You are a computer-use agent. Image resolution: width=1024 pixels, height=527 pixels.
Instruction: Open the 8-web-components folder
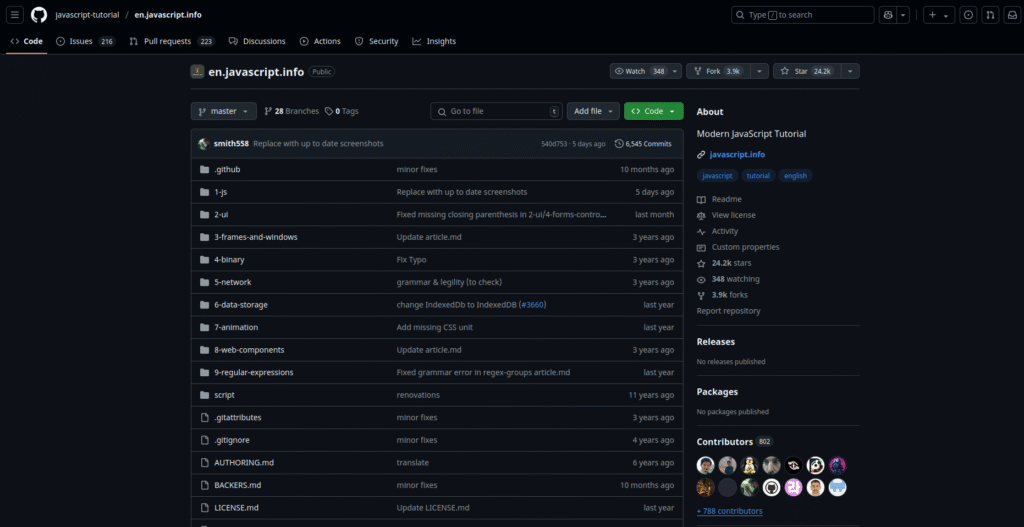[x=249, y=350]
